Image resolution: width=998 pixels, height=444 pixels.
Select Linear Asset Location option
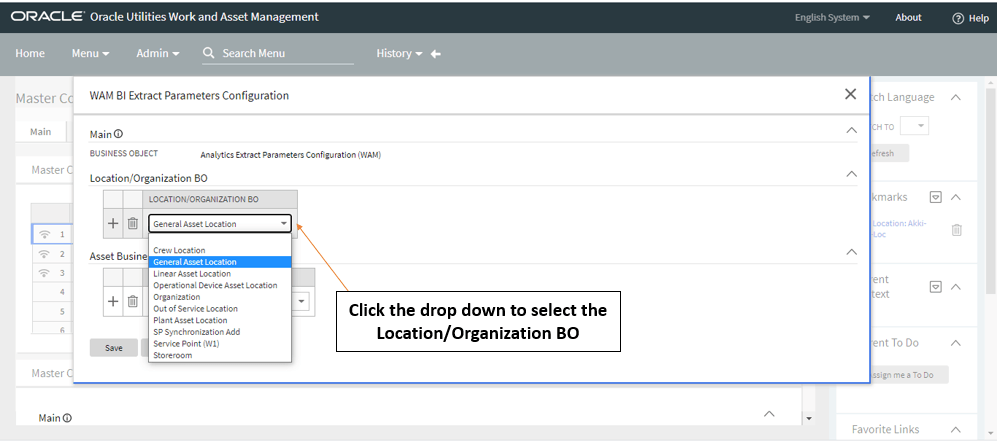220,274
